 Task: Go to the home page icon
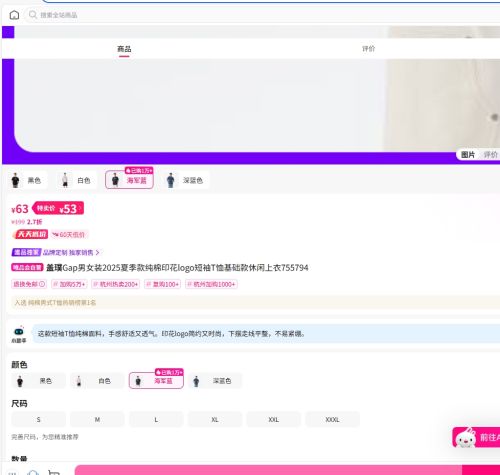tap(14, 15)
